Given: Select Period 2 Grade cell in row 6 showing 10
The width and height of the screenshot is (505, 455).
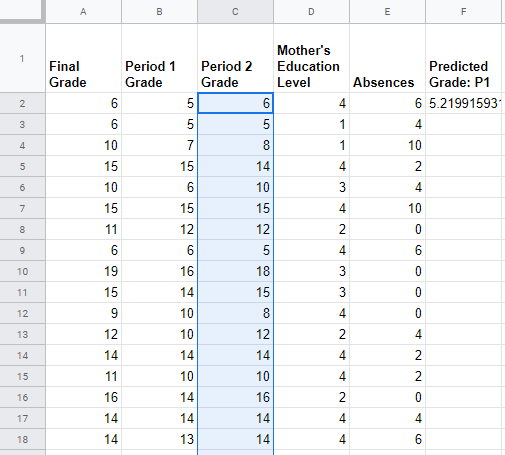Looking at the screenshot, I should tap(235, 187).
